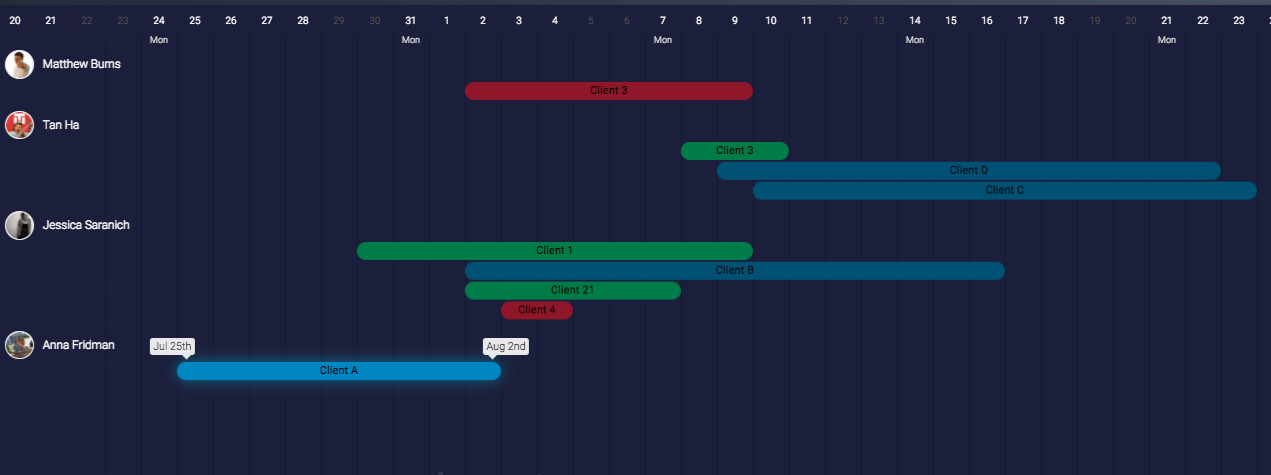
Task: Open Tan Ha's avatar photo
Action: (19, 125)
